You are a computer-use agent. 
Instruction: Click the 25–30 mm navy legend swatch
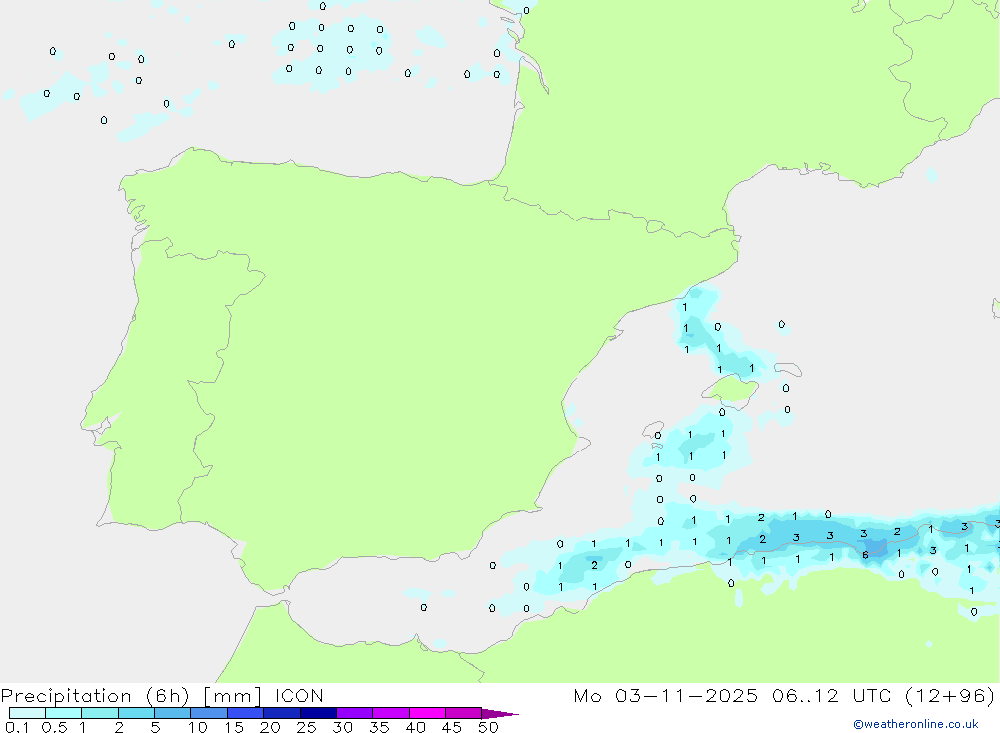[x=318, y=713]
